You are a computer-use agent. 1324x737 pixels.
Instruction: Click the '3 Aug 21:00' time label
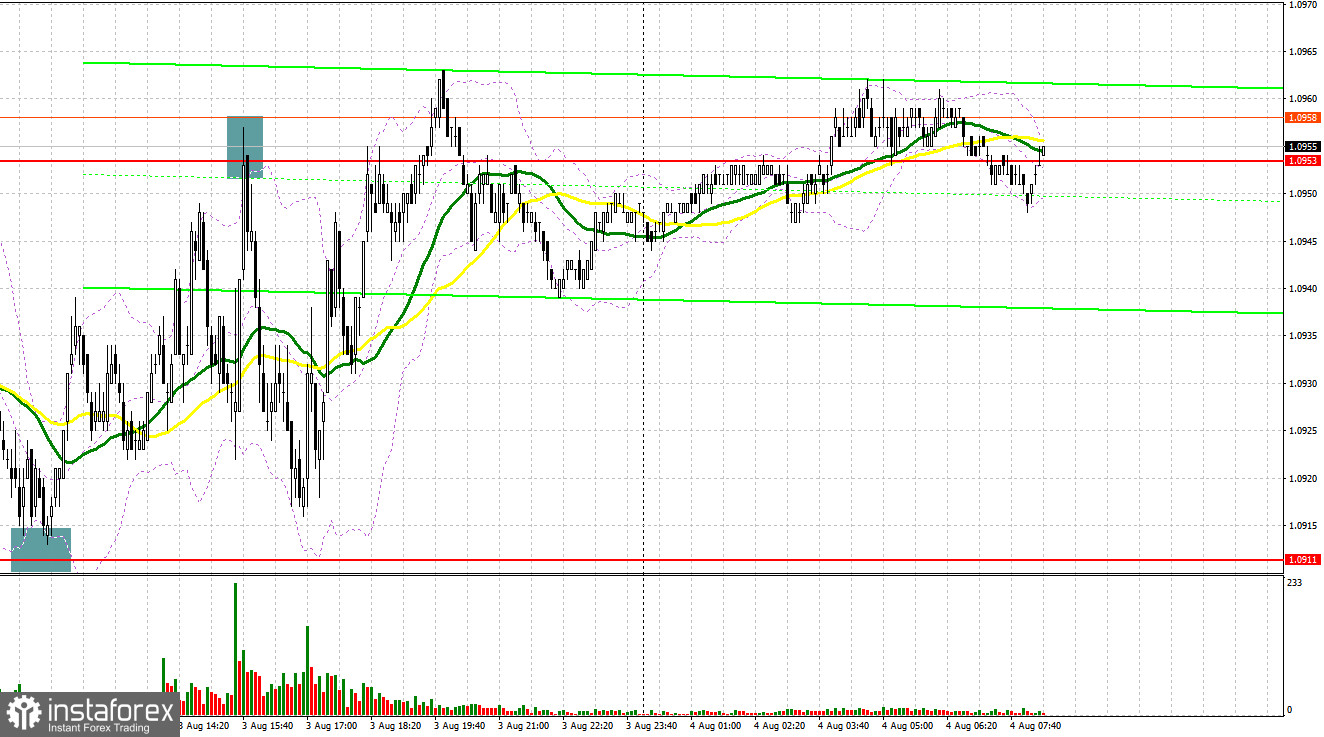pyautogui.click(x=526, y=724)
